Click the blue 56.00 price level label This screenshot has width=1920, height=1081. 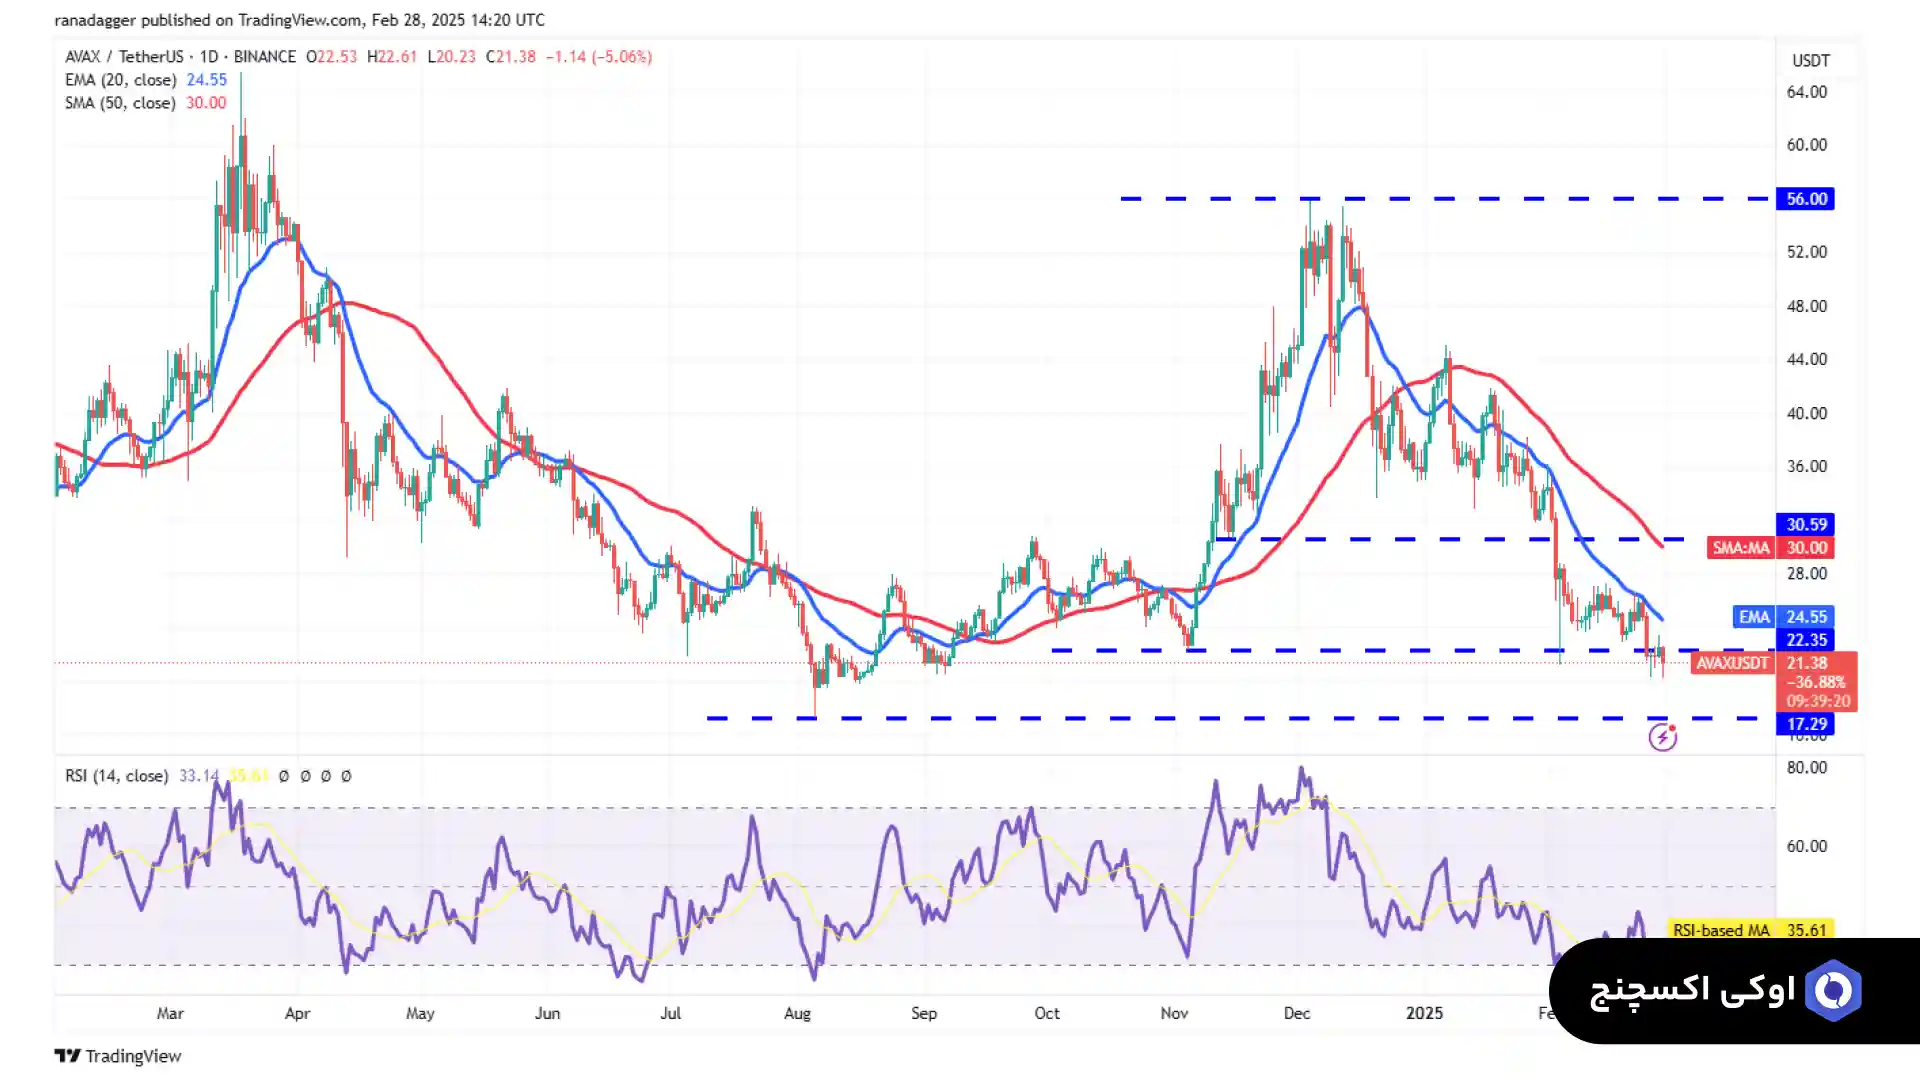[x=1806, y=199]
